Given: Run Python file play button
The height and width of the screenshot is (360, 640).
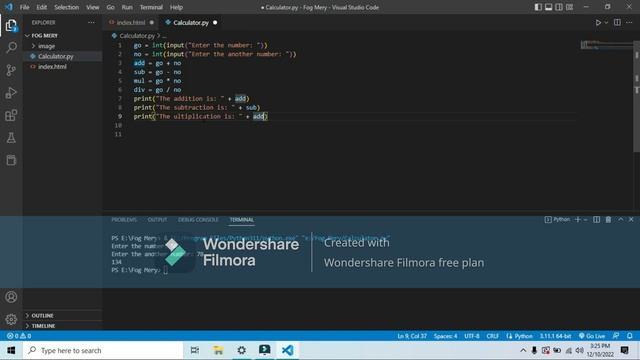Looking at the screenshot, I should (x=598, y=22).
